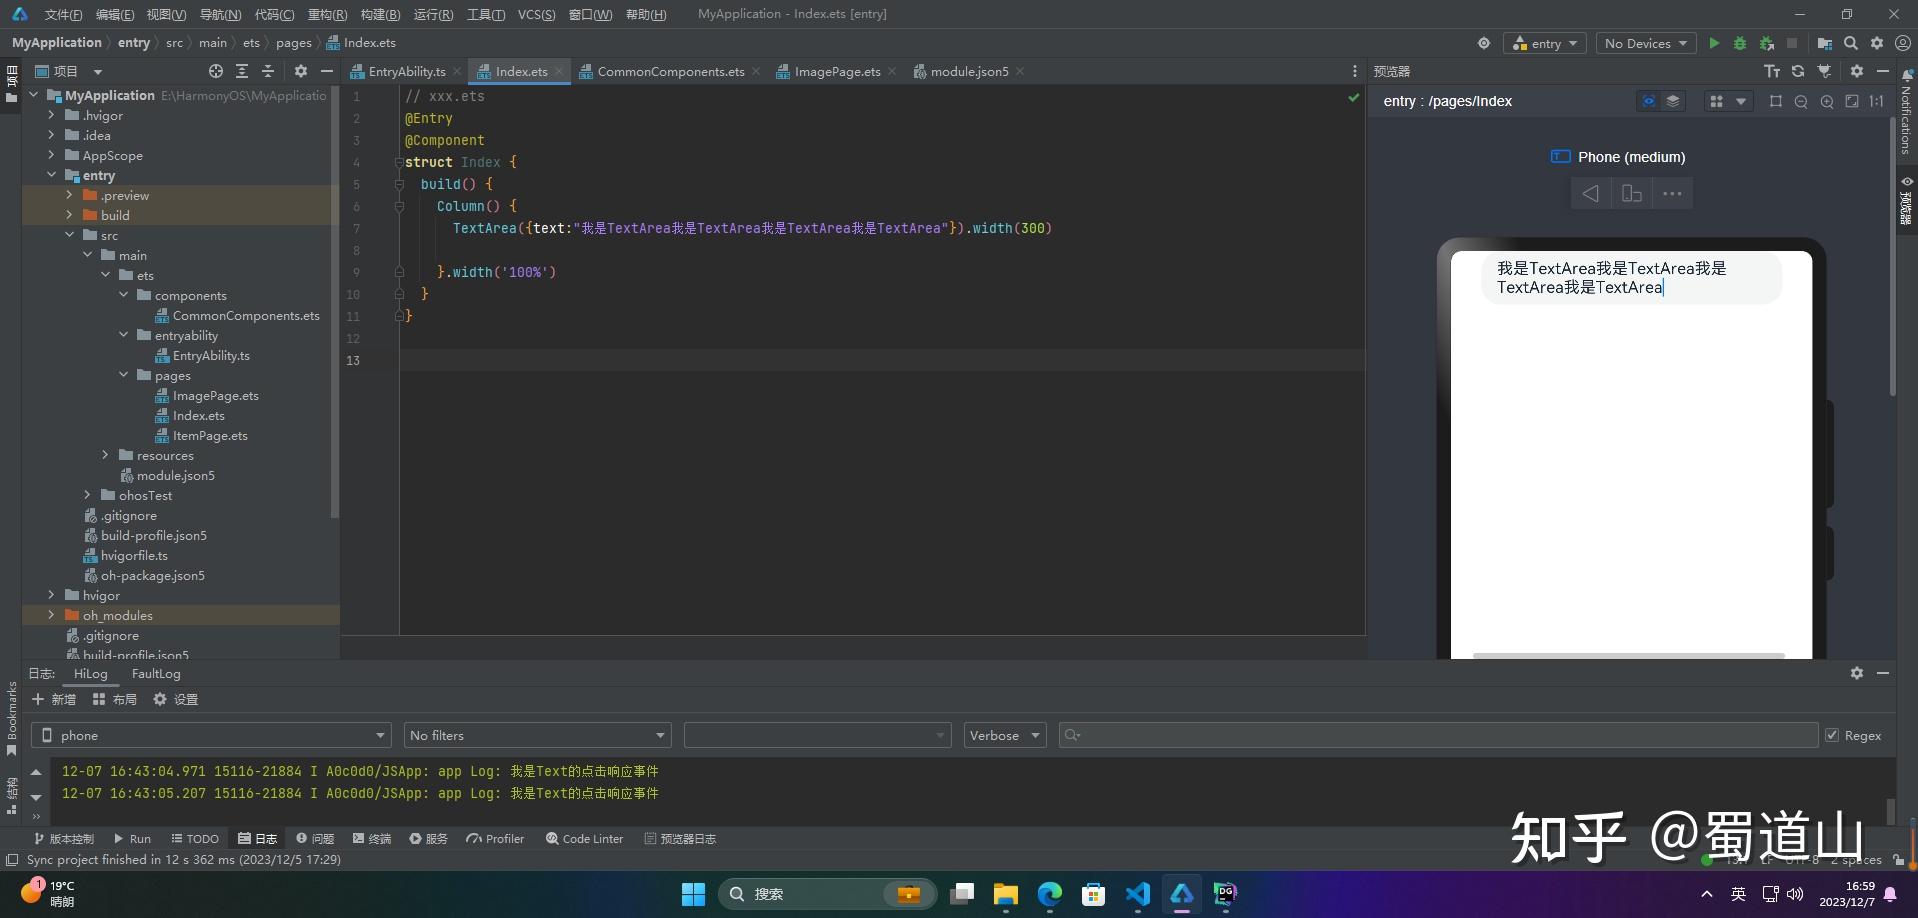Screen dimensions: 1918x918
Task: Open Previewer panel settings gear
Action: pos(1857,71)
